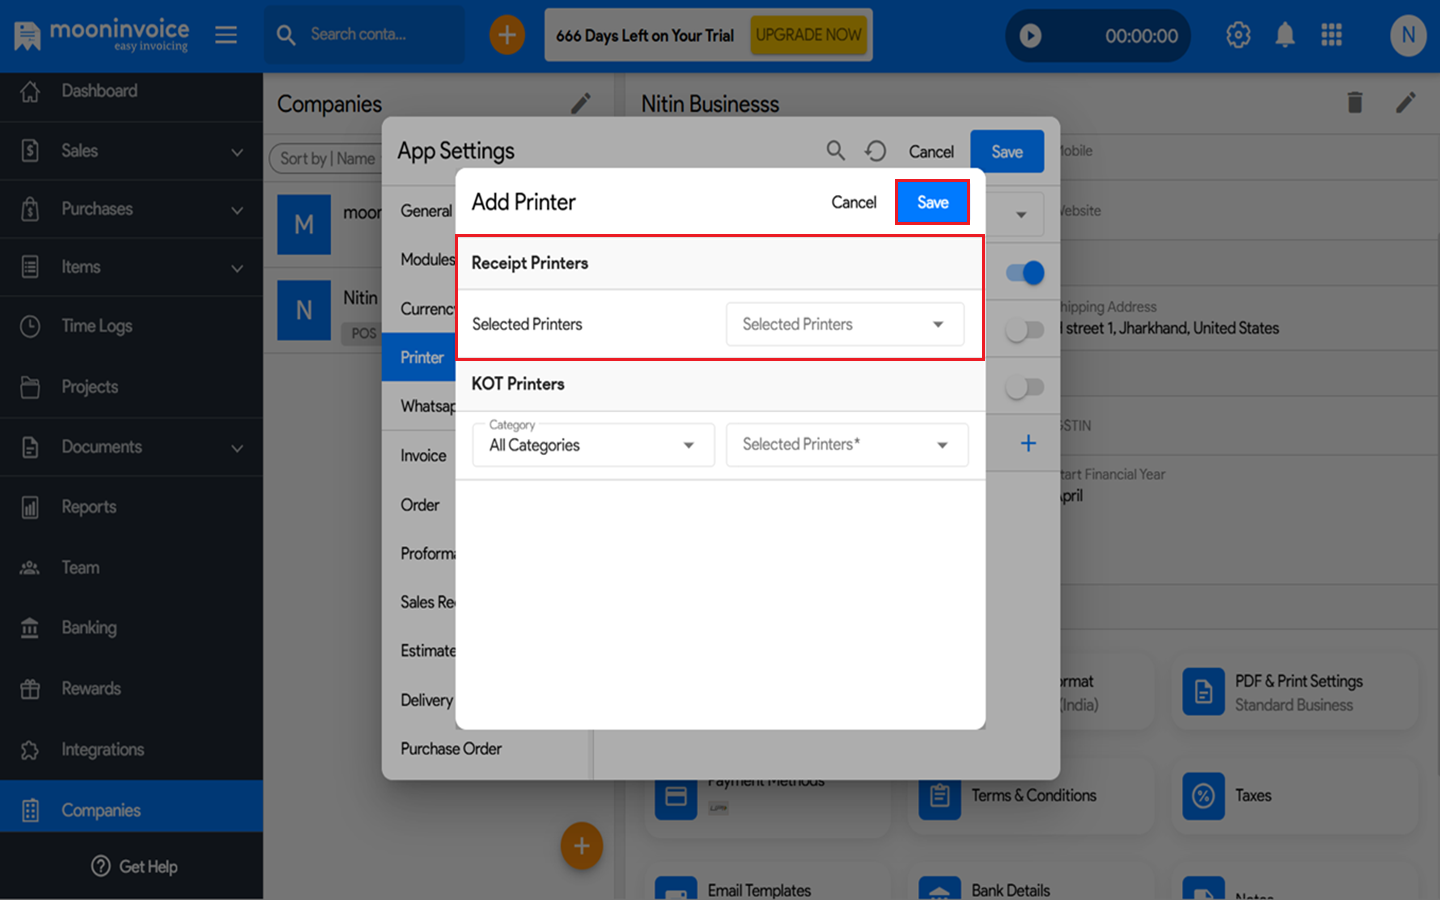1440x900 pixels.
Task: Open Reports in sidebar
Action: (x=131, y=507)
